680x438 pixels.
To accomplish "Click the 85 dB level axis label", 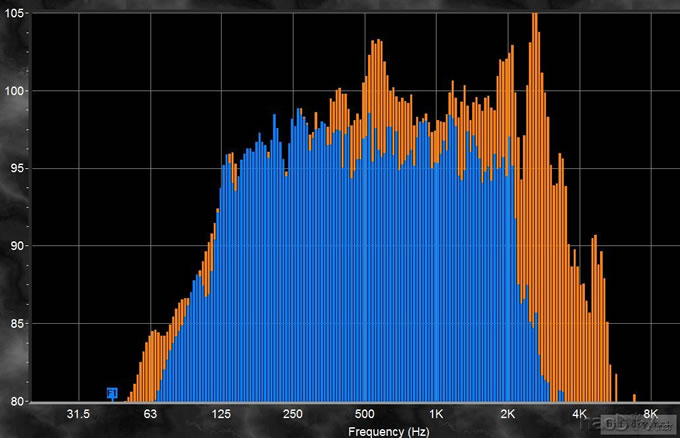I will coord(15,324).
